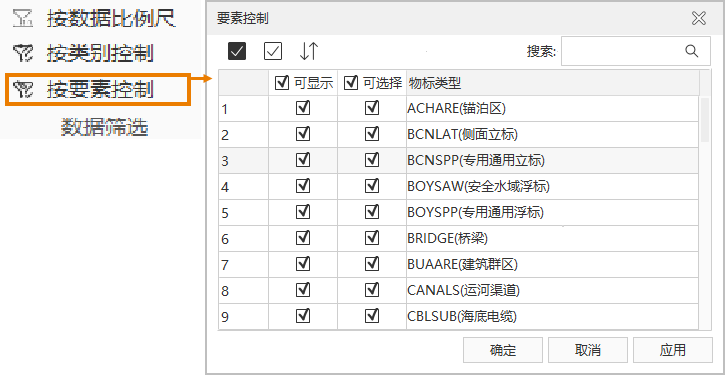This screenshot has height=375, width=725.
Task: Select the CBLSUB(海底电缆) row text
Action: coord(462,317)
